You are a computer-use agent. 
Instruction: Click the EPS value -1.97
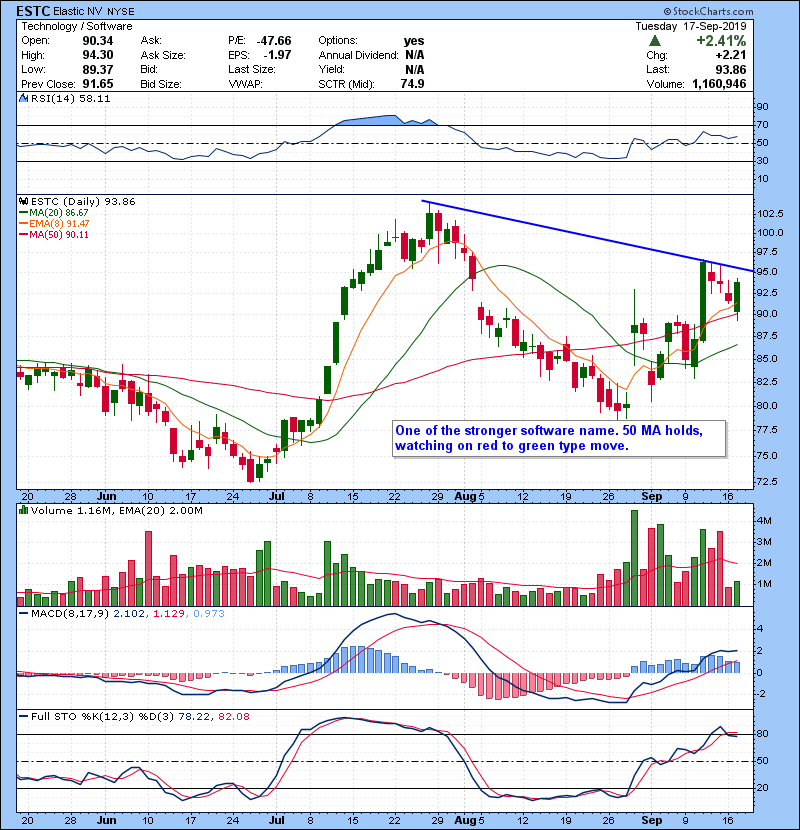[277, 55]
